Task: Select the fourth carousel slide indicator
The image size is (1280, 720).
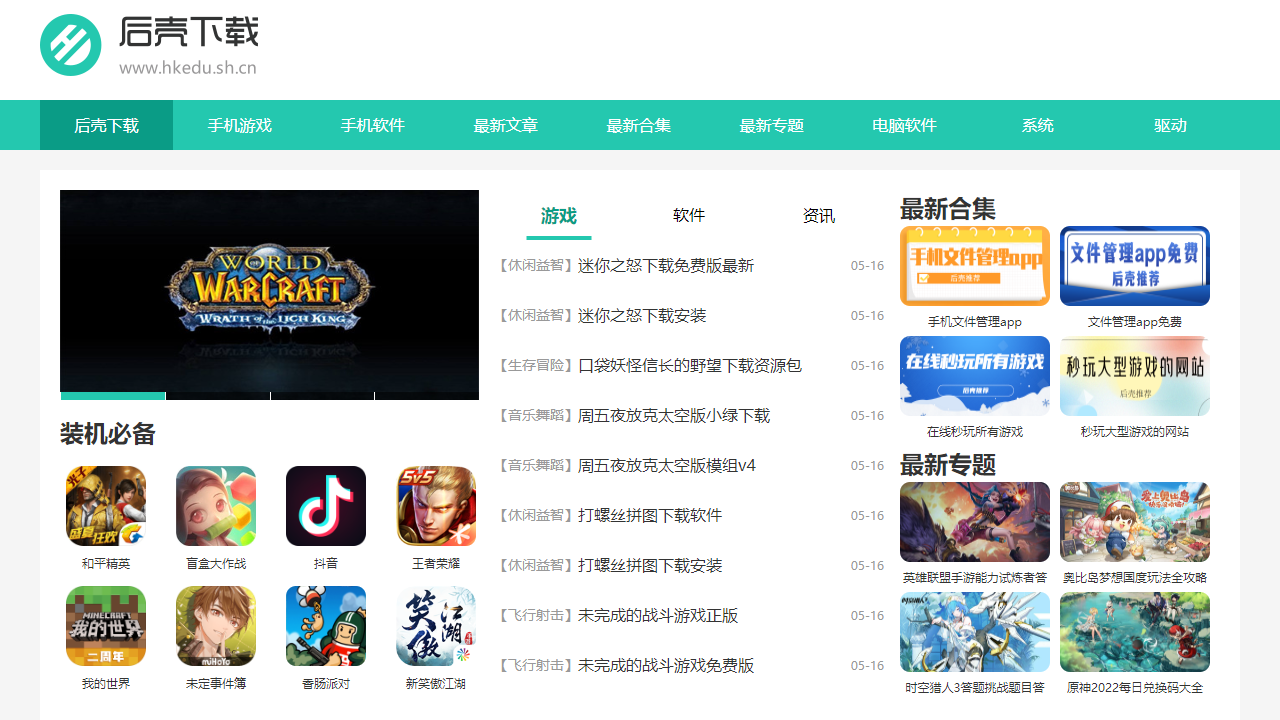Action: point(427,396)
